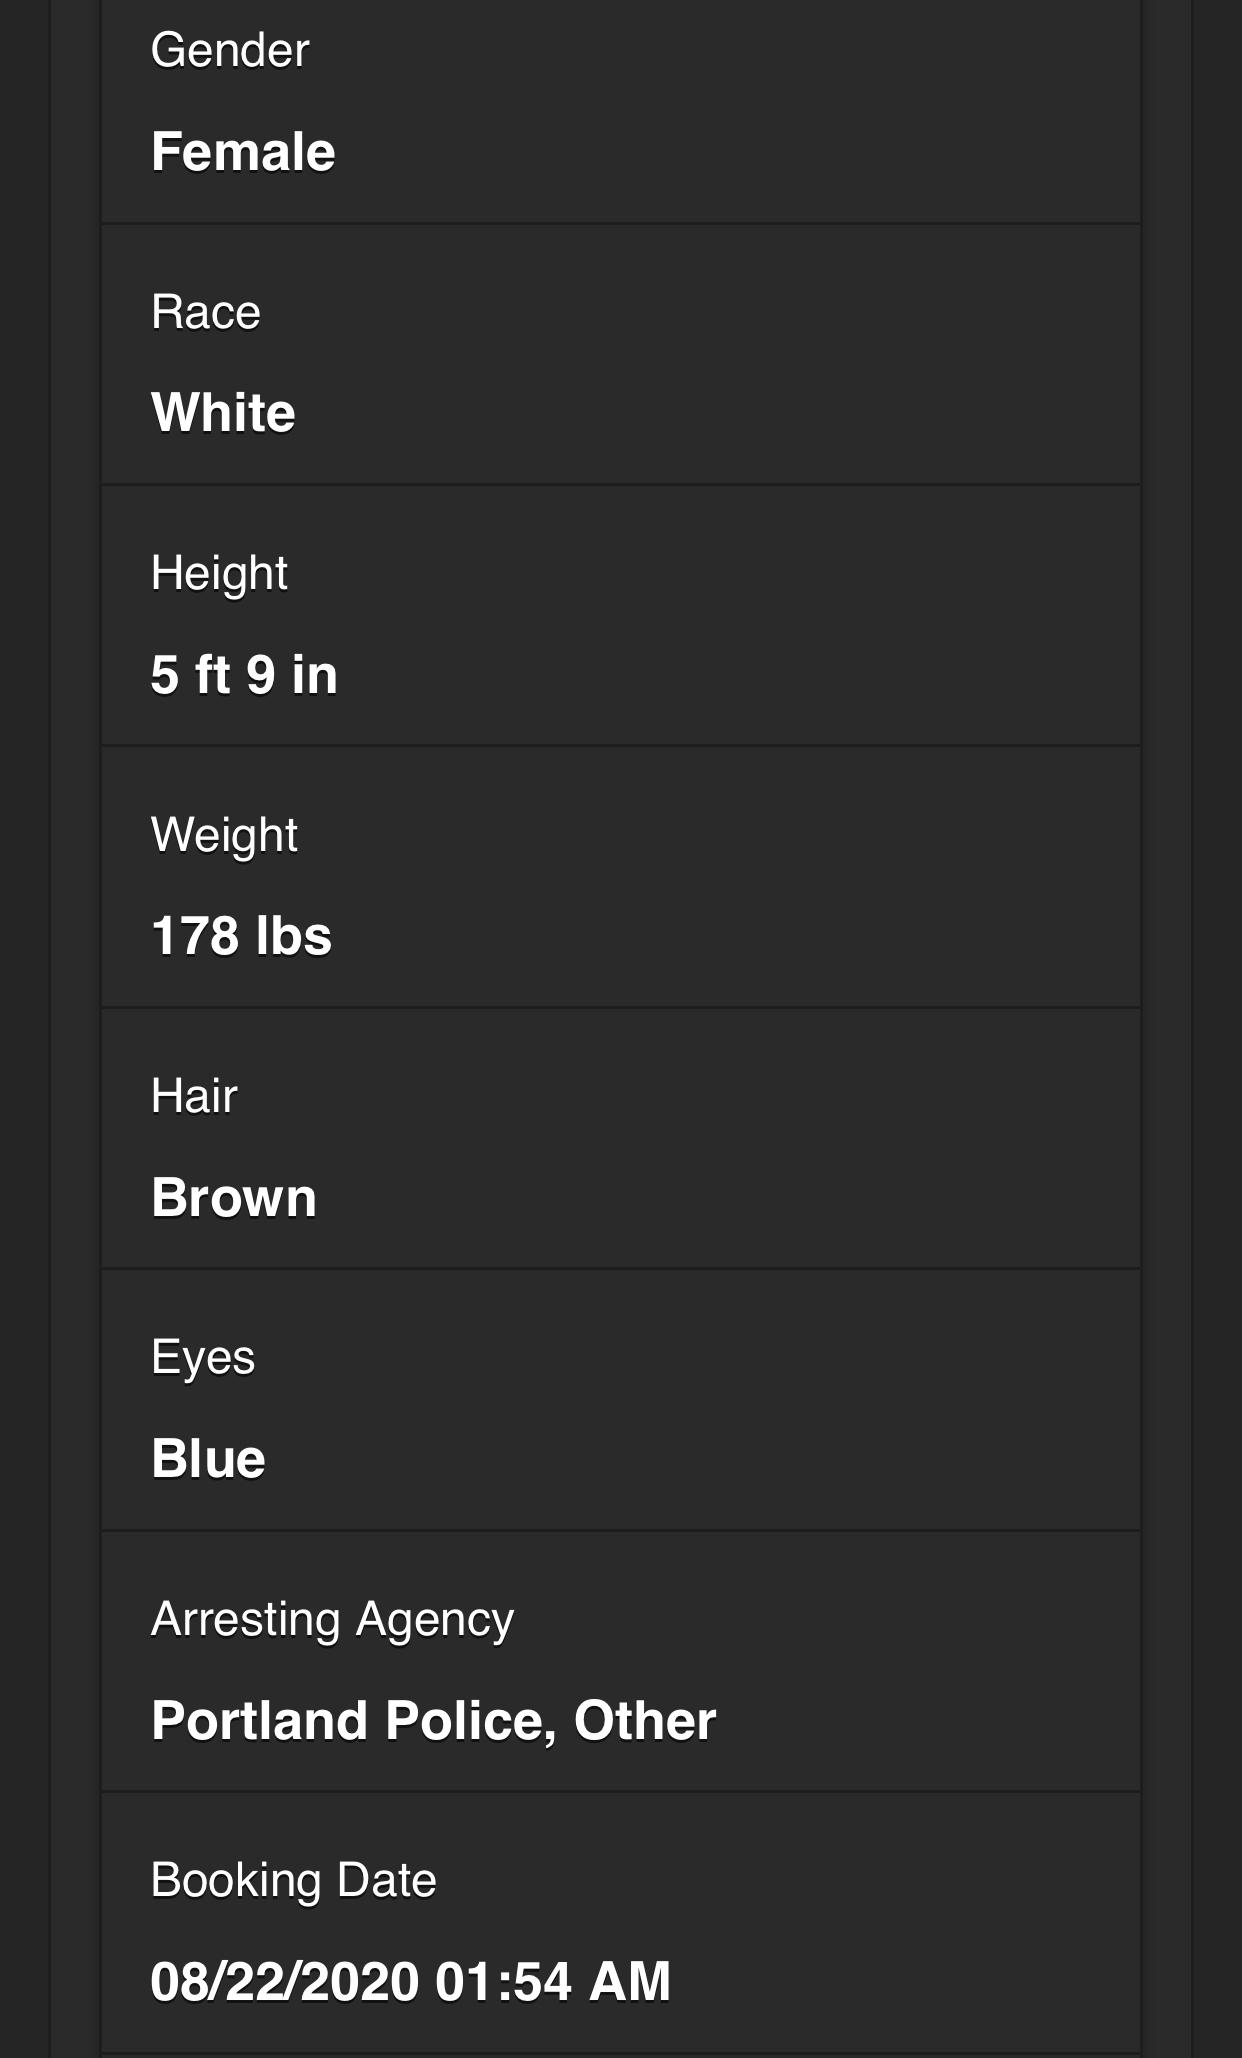Click the '5 ft' height text
Viewport: 1242px width, 2058px height.
(x=190, y=675)
